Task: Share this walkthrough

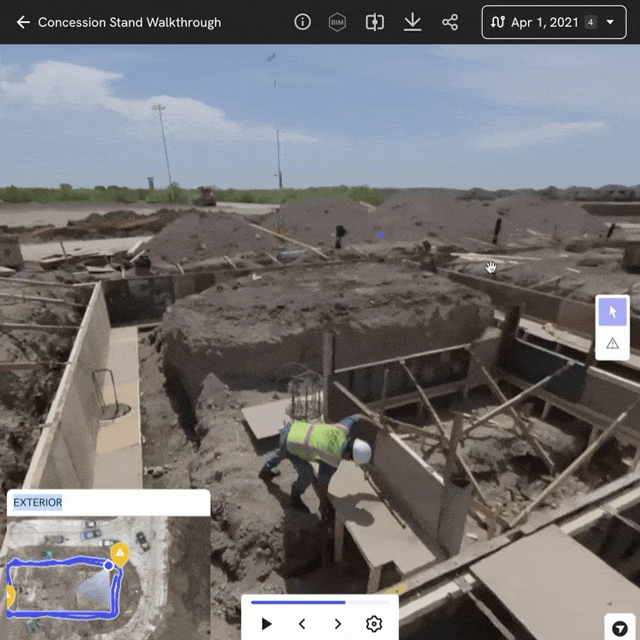Action: (450, 22)
